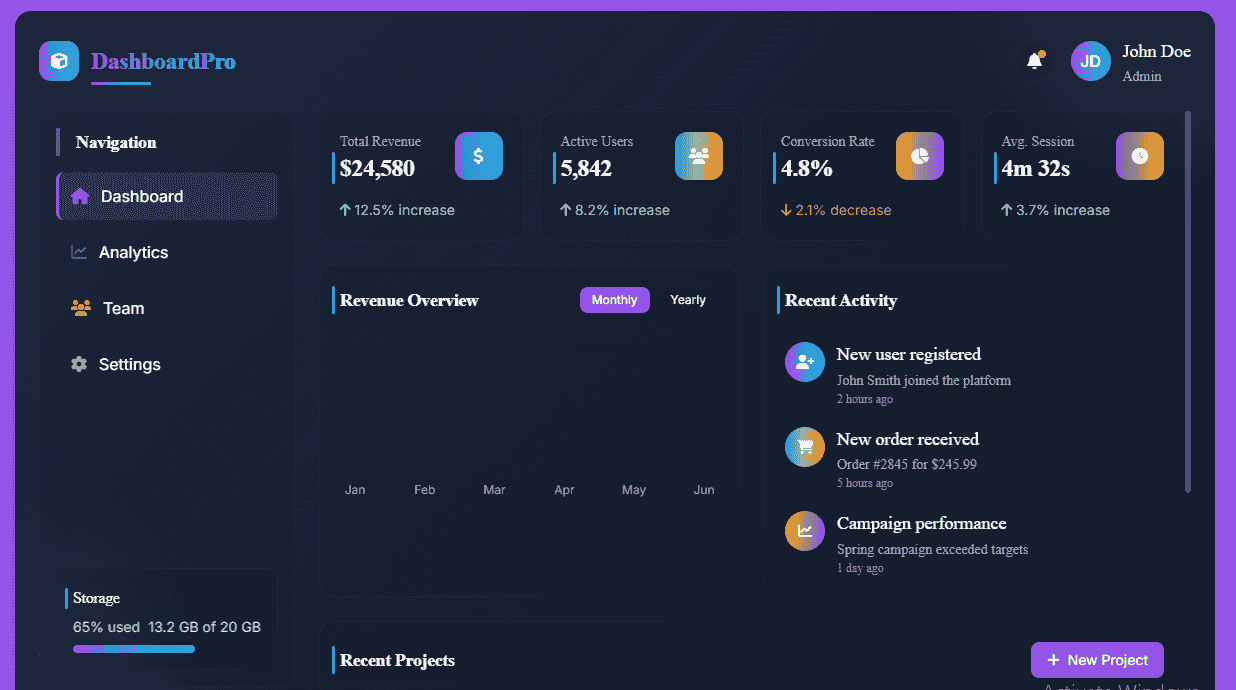
Task: Click the users icon on Active Users card
Action: [699, 156]
